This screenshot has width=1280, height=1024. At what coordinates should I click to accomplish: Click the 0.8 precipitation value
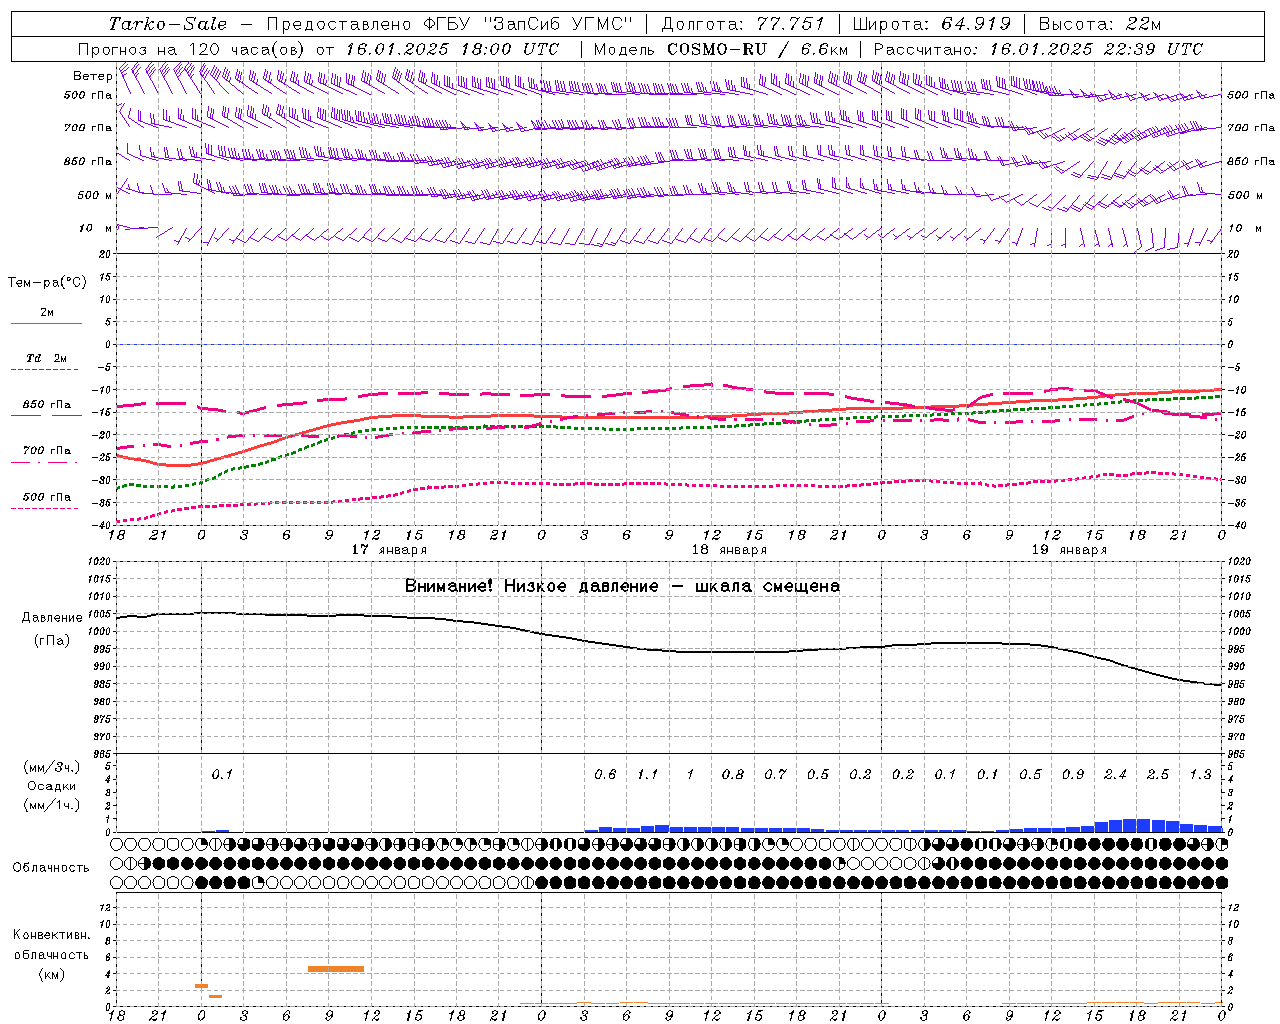click(x=733, y=775)
